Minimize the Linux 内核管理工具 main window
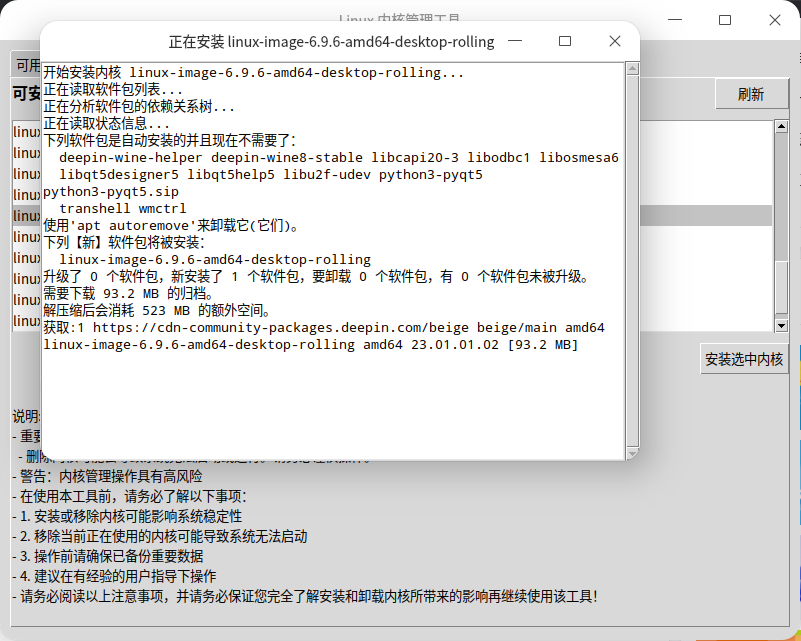This screenshot has width=801, height=641. coord(675,20)
